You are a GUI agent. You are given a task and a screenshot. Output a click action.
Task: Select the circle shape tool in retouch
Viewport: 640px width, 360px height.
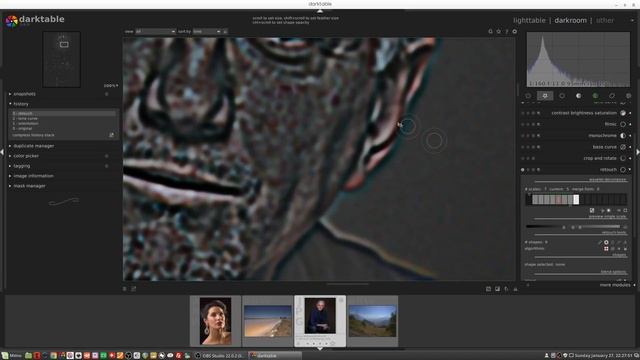point(606,242)
